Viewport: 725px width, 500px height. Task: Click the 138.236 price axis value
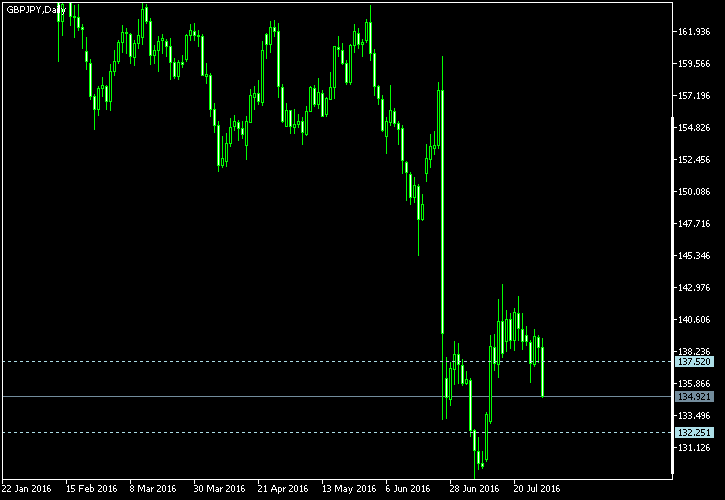[x=694, y=352]
